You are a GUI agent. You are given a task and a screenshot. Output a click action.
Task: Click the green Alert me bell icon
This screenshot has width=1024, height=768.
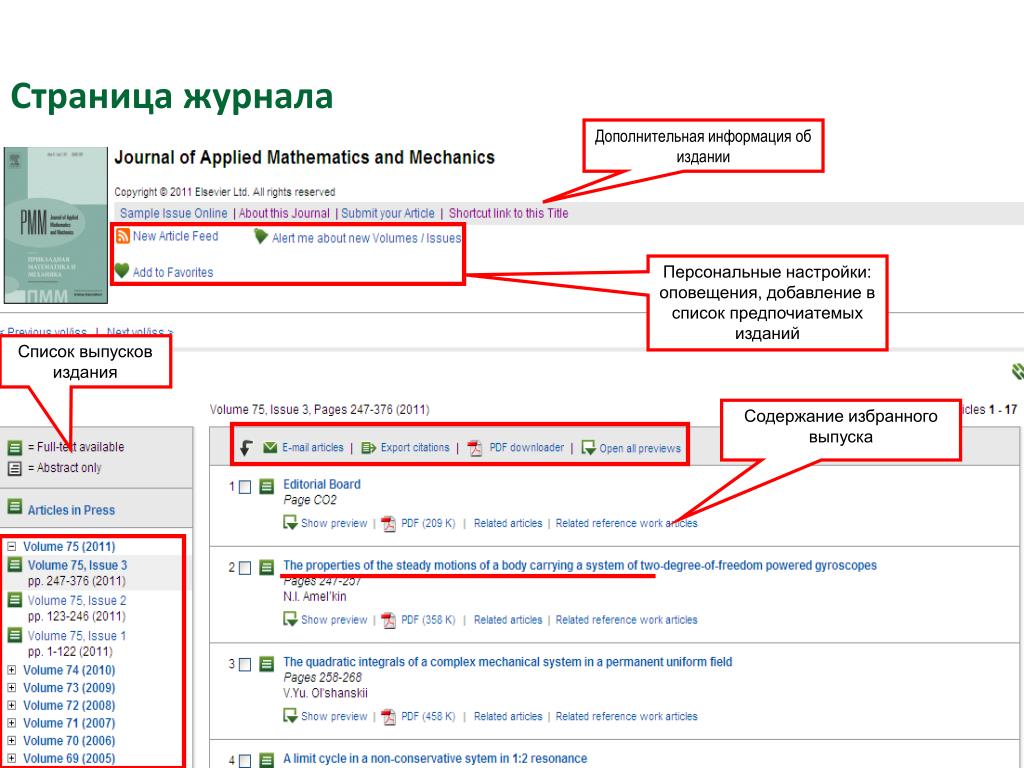pyautogui.click(x=261, y=236)
